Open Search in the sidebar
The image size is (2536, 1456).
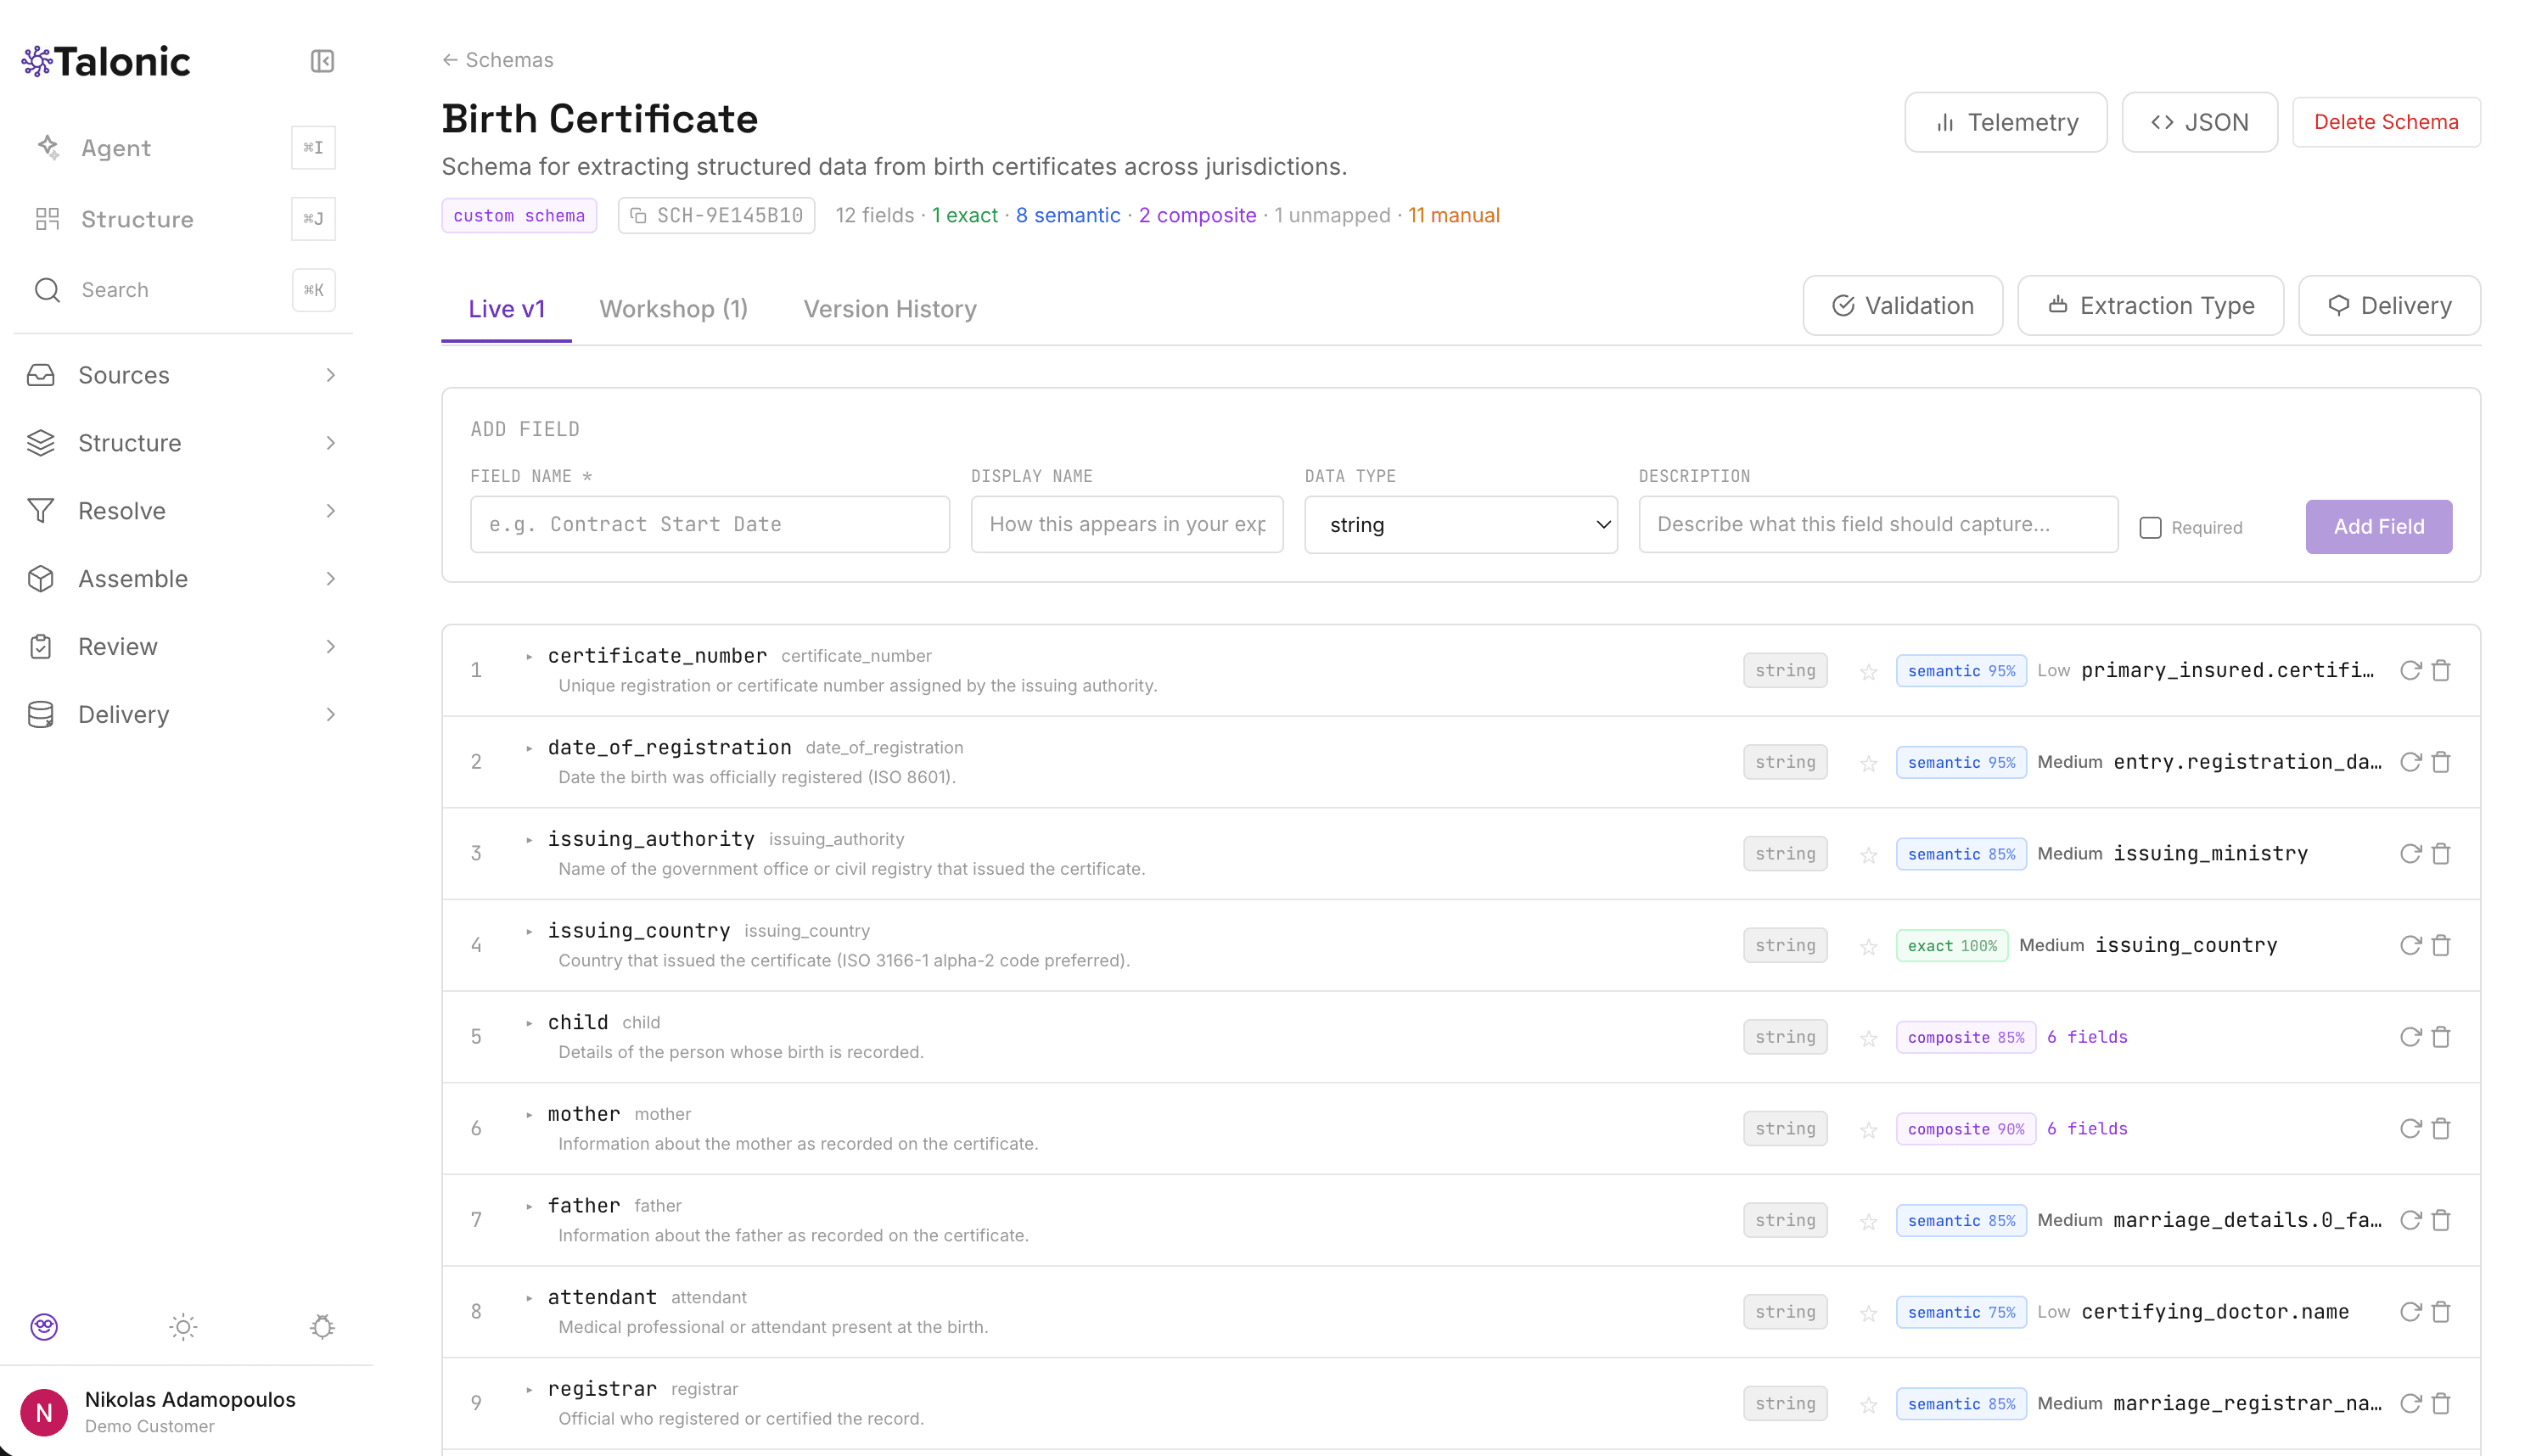tap(183, 290)
